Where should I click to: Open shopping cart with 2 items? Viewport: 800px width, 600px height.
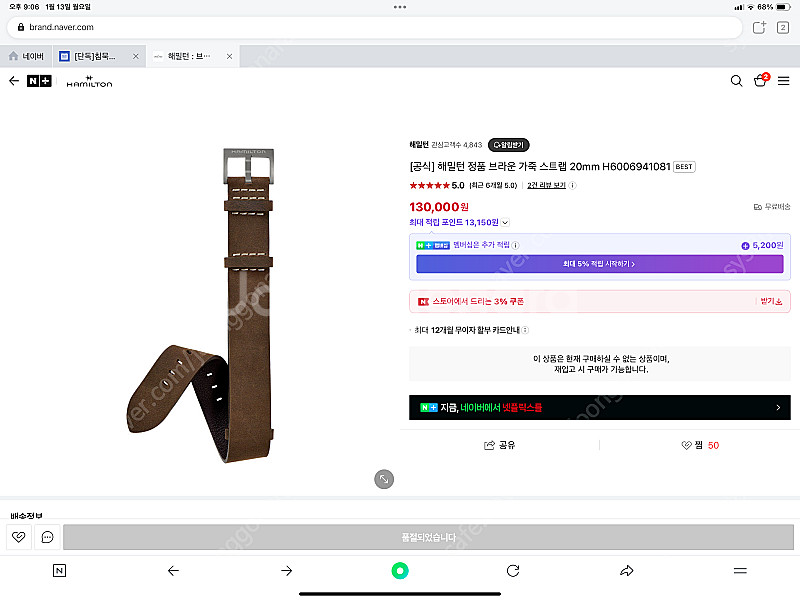point(761,80)
